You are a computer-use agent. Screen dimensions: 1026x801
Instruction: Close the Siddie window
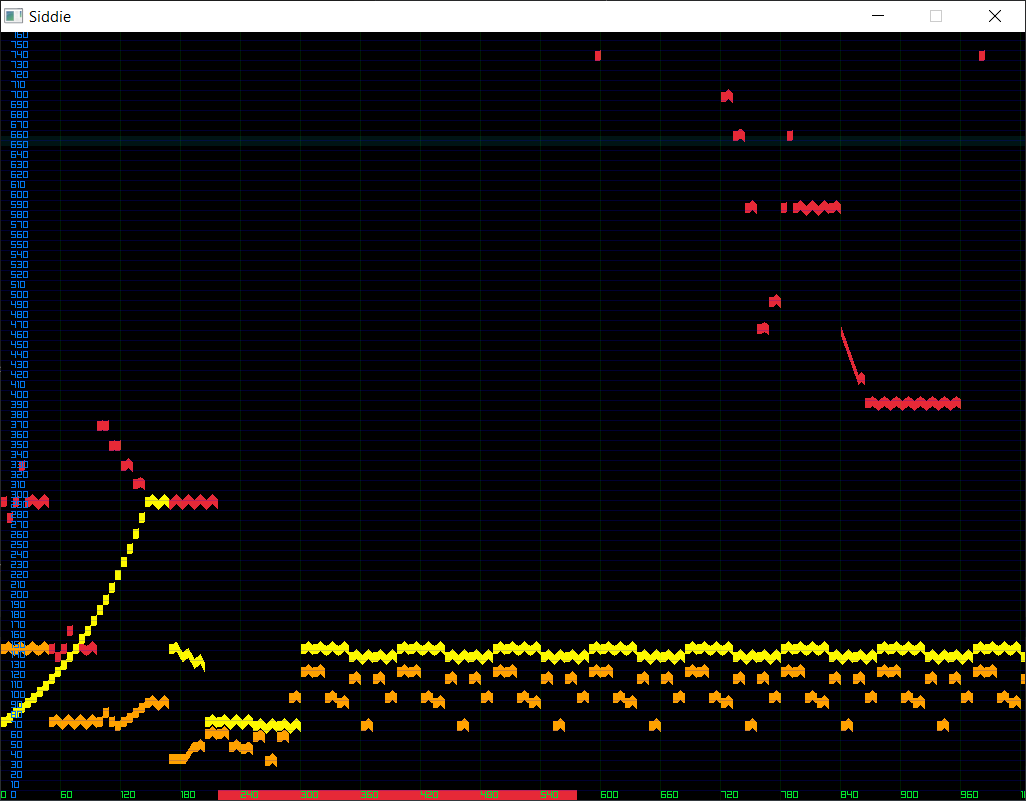point(994,16)
